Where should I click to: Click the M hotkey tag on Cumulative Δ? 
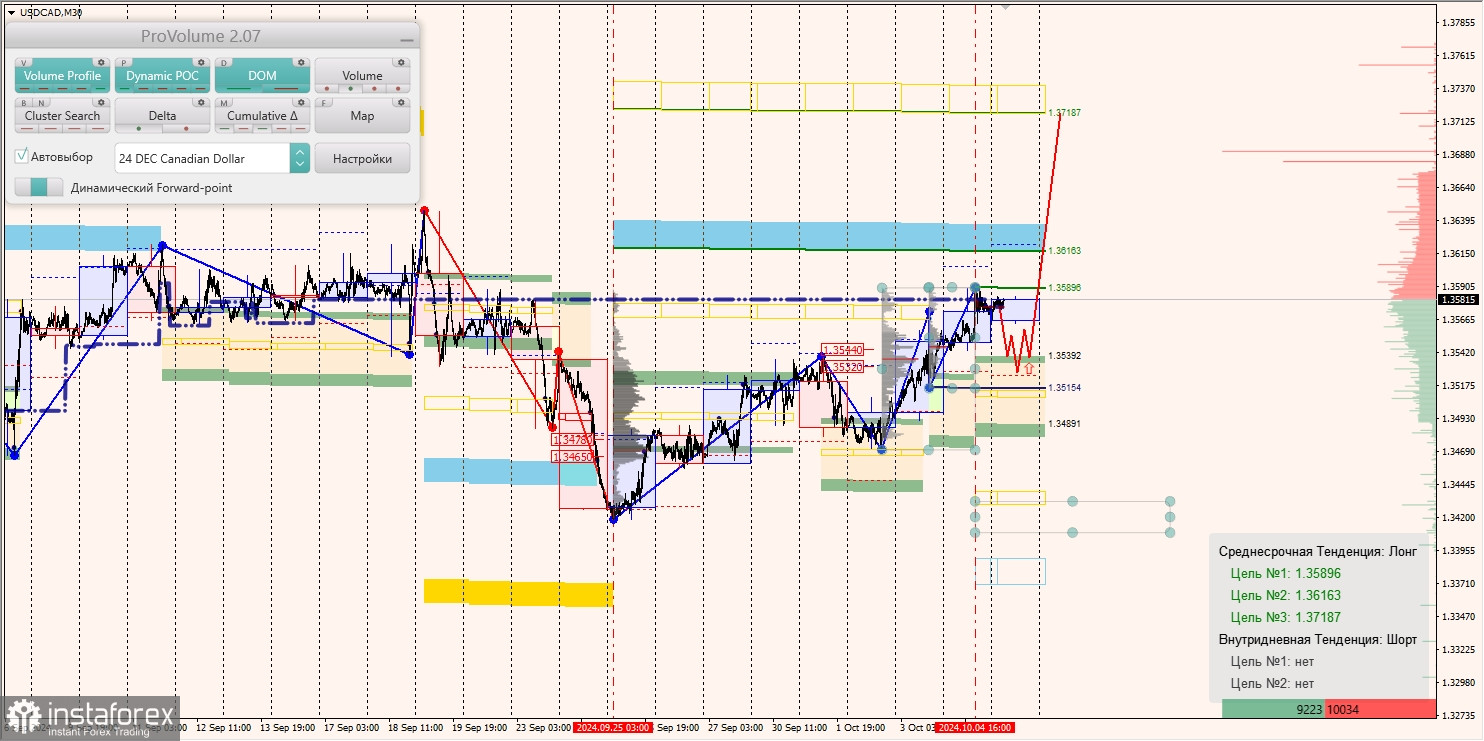coord(224,102)
